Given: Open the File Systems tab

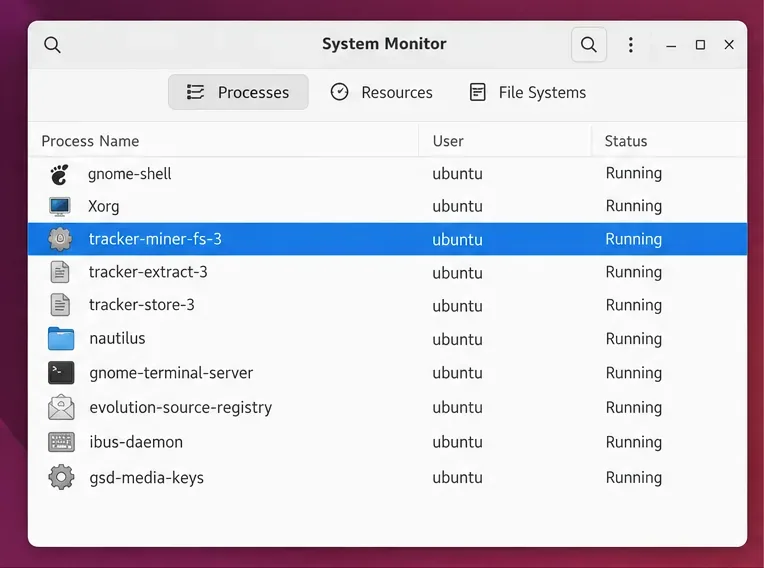Looking at the screenshot, I should coord(527,92).
